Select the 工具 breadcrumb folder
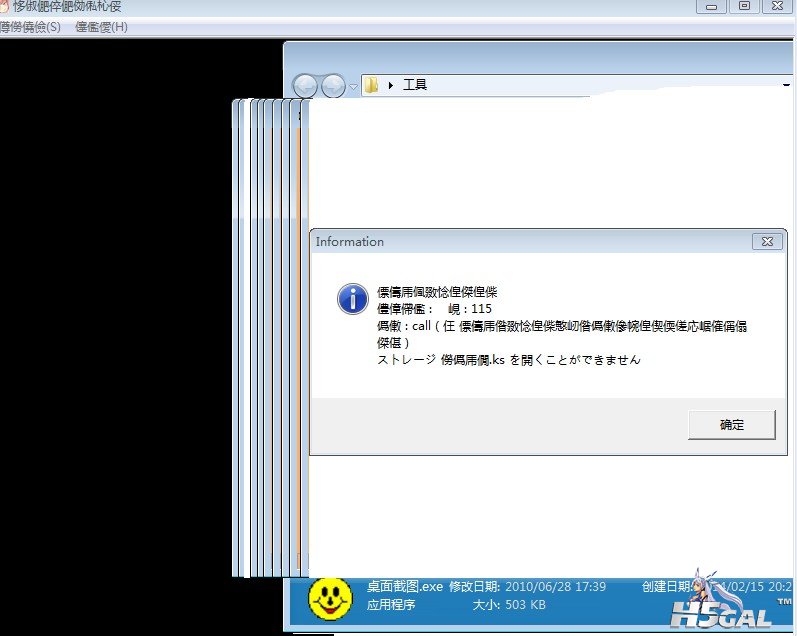This screenshot has height=636, width=797. click(415, 86)
